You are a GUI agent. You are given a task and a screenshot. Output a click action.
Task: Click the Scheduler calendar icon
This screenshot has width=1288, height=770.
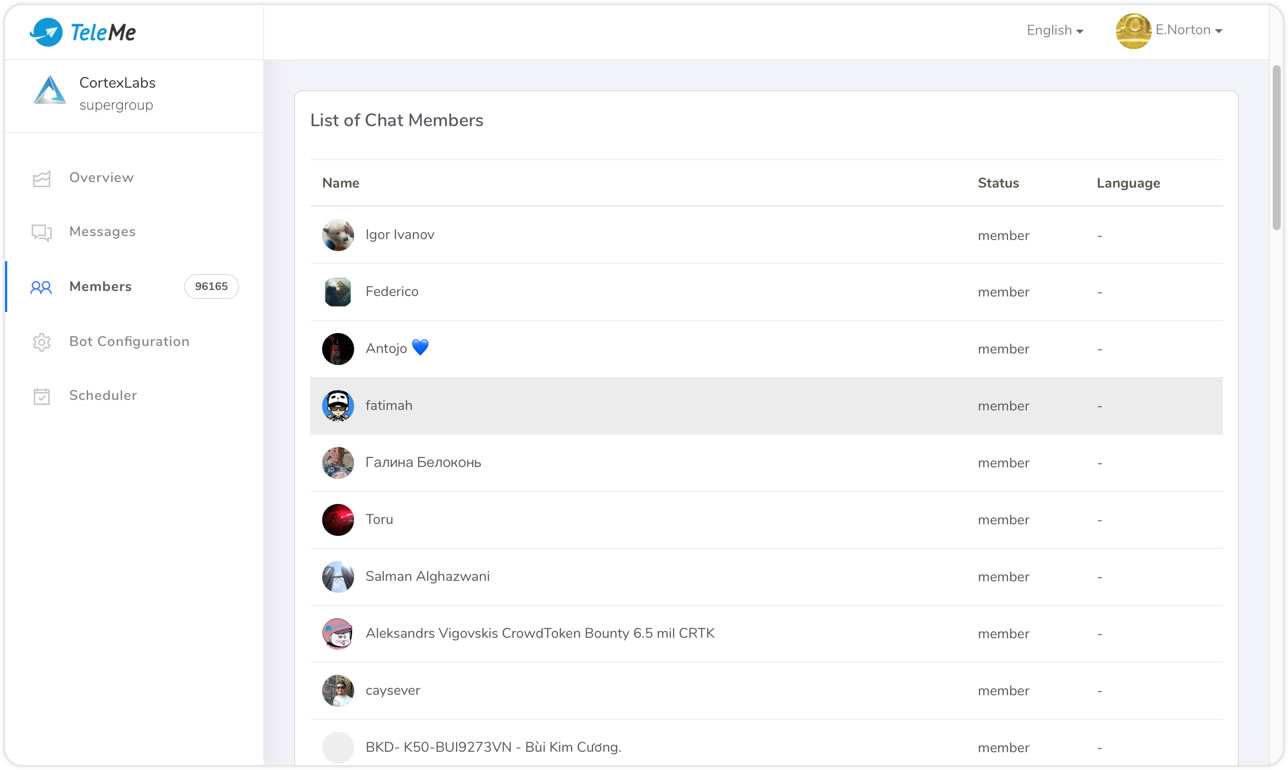click(x=41, y=396)
